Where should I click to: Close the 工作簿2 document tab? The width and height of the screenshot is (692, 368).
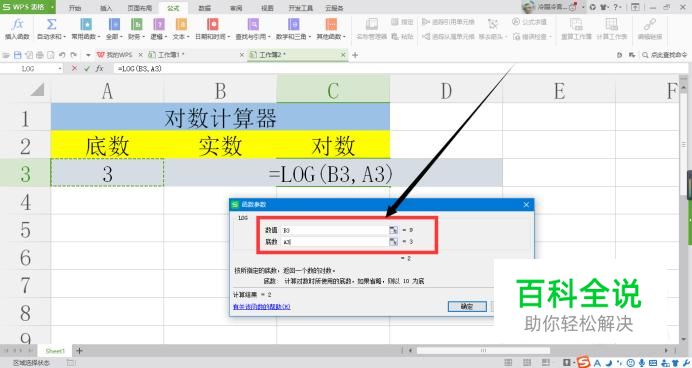[x=343, y=55]
